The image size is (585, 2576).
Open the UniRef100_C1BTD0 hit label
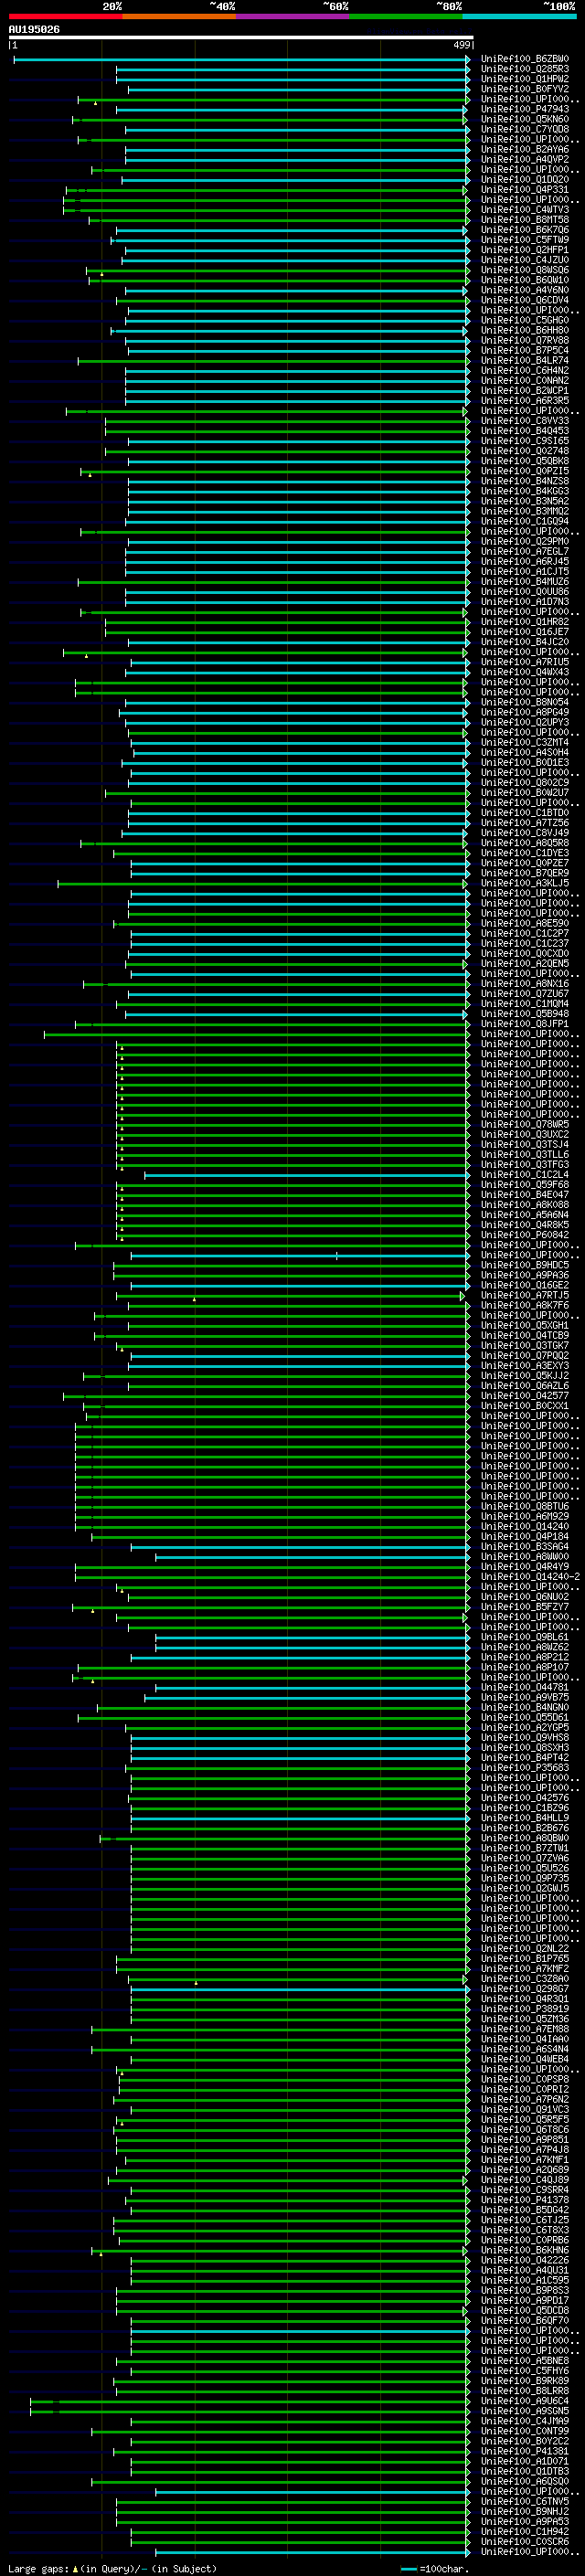(525, 813)
